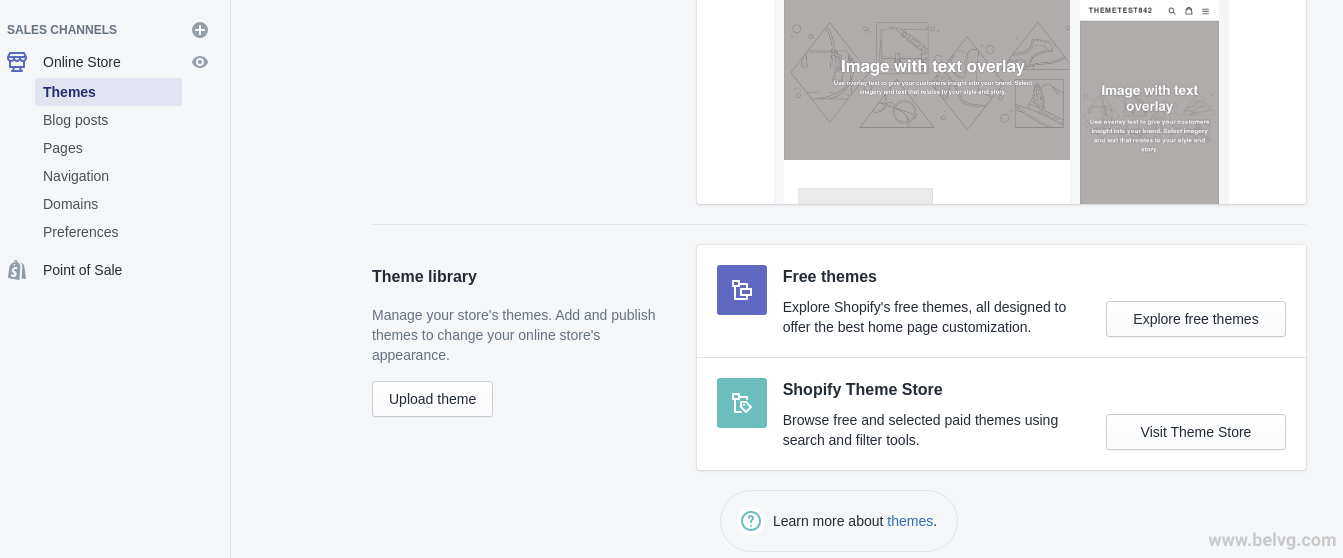
Task: Click the Free themes title
Action: 830,277
